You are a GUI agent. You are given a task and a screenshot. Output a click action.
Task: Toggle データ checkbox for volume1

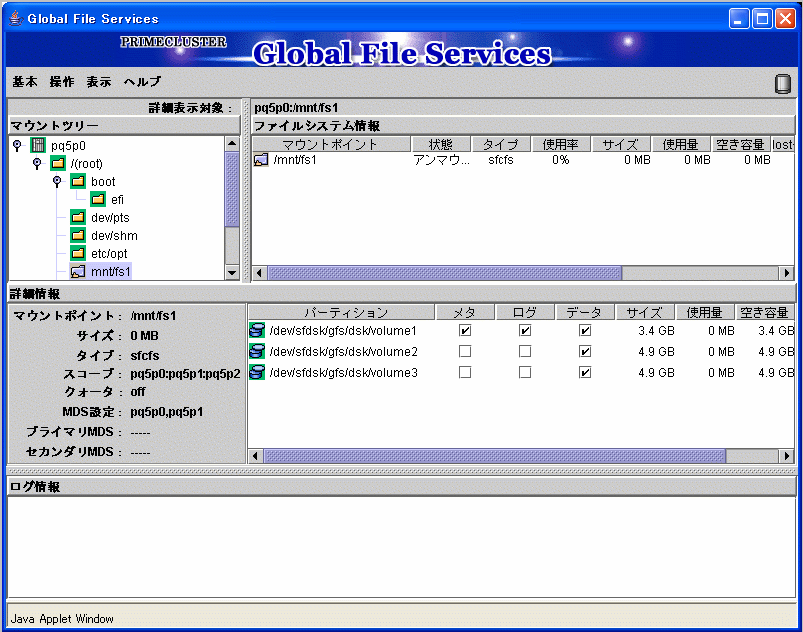[x=585, y=330]
